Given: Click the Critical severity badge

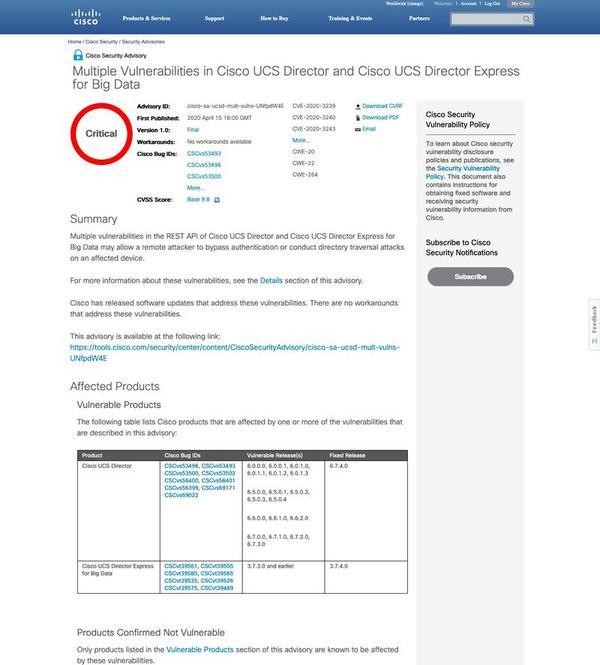Looking at the screenshot, I should [101, 134].
